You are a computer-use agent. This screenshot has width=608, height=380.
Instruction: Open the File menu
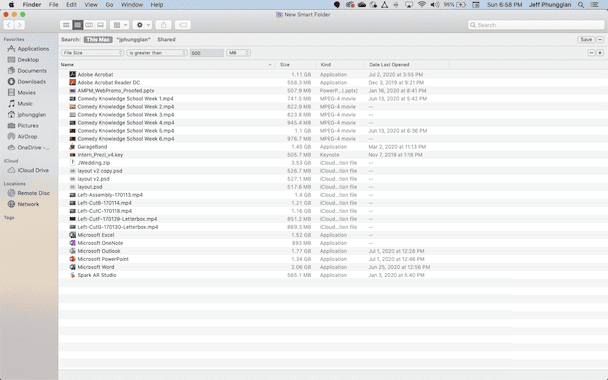tap(54, 5)
